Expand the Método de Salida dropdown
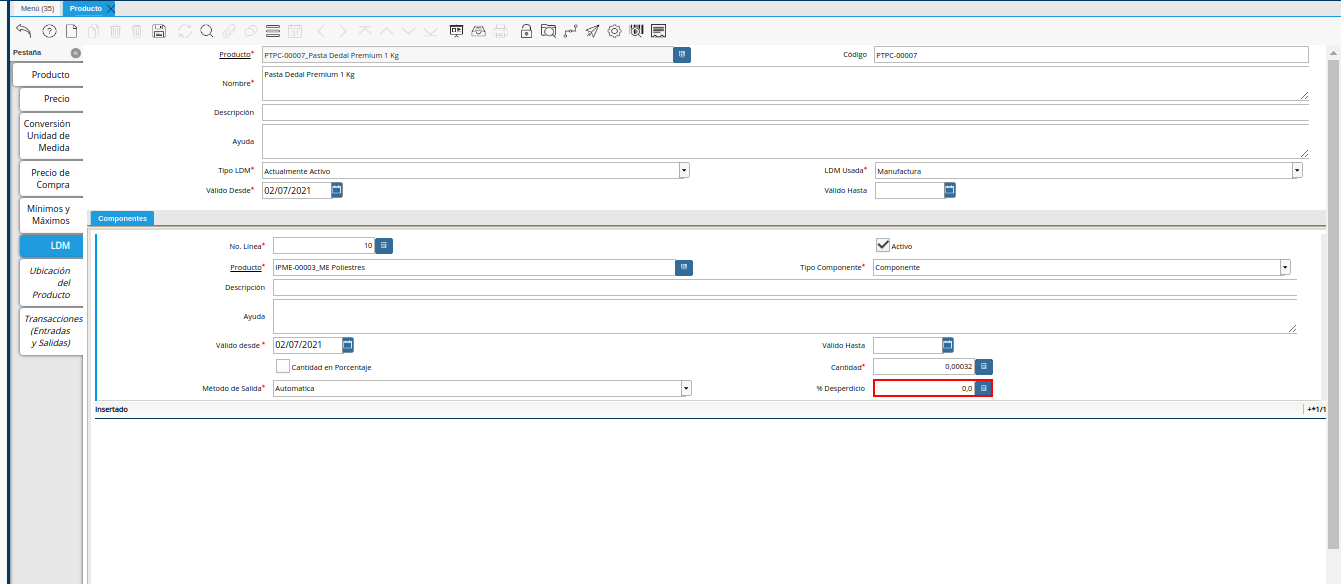 pyautogui.click(x=686, y=388)
